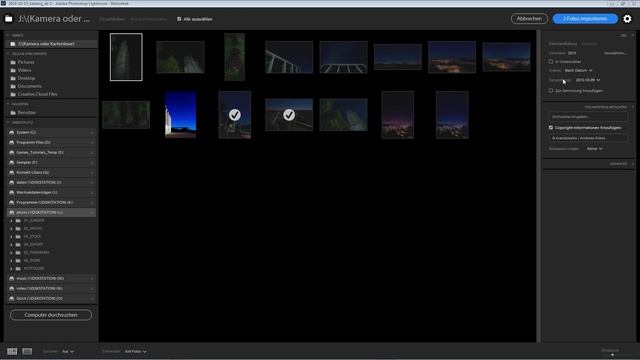Screen dimensions: 640x360
Task: Expand the 03_STOCK folder arrow
Action: [x=11, y=237]
